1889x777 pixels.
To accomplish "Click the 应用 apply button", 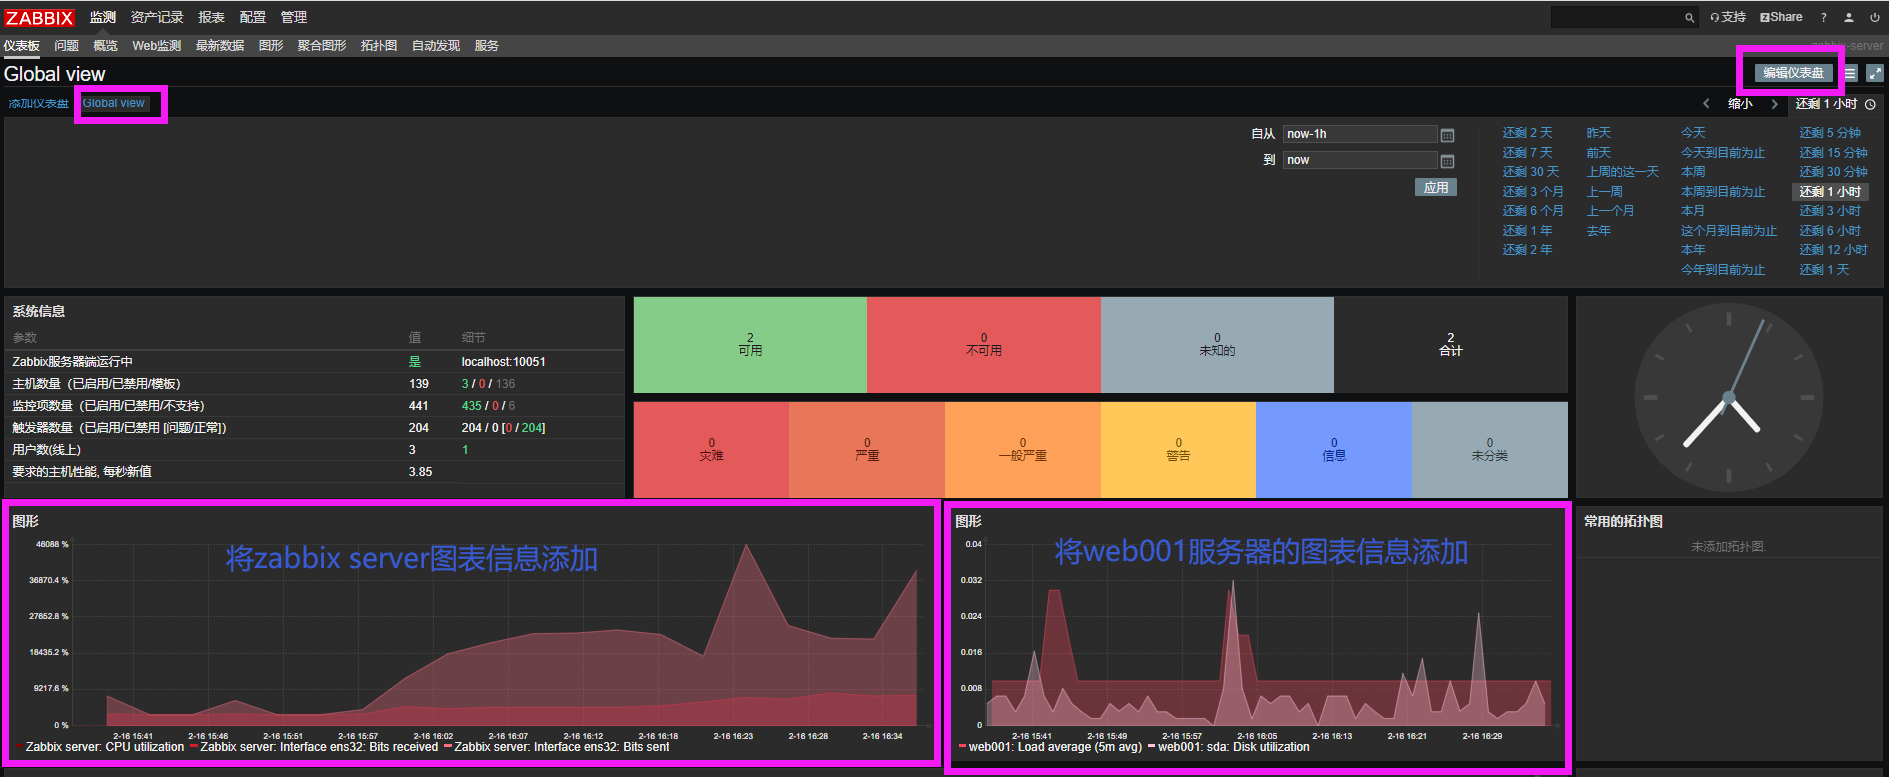I will click(x=1436, y=188).
